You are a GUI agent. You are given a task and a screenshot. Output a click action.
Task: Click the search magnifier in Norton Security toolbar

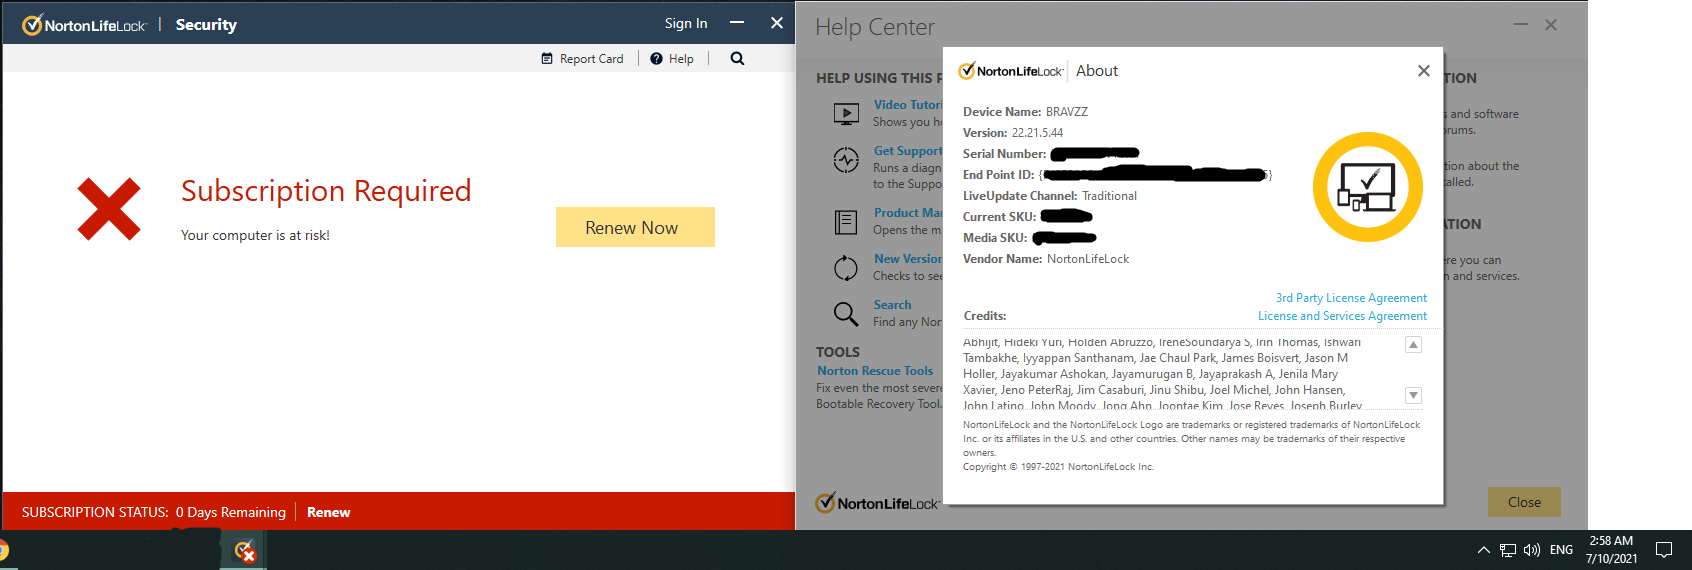pyautogui.click(x=737, y=58)
